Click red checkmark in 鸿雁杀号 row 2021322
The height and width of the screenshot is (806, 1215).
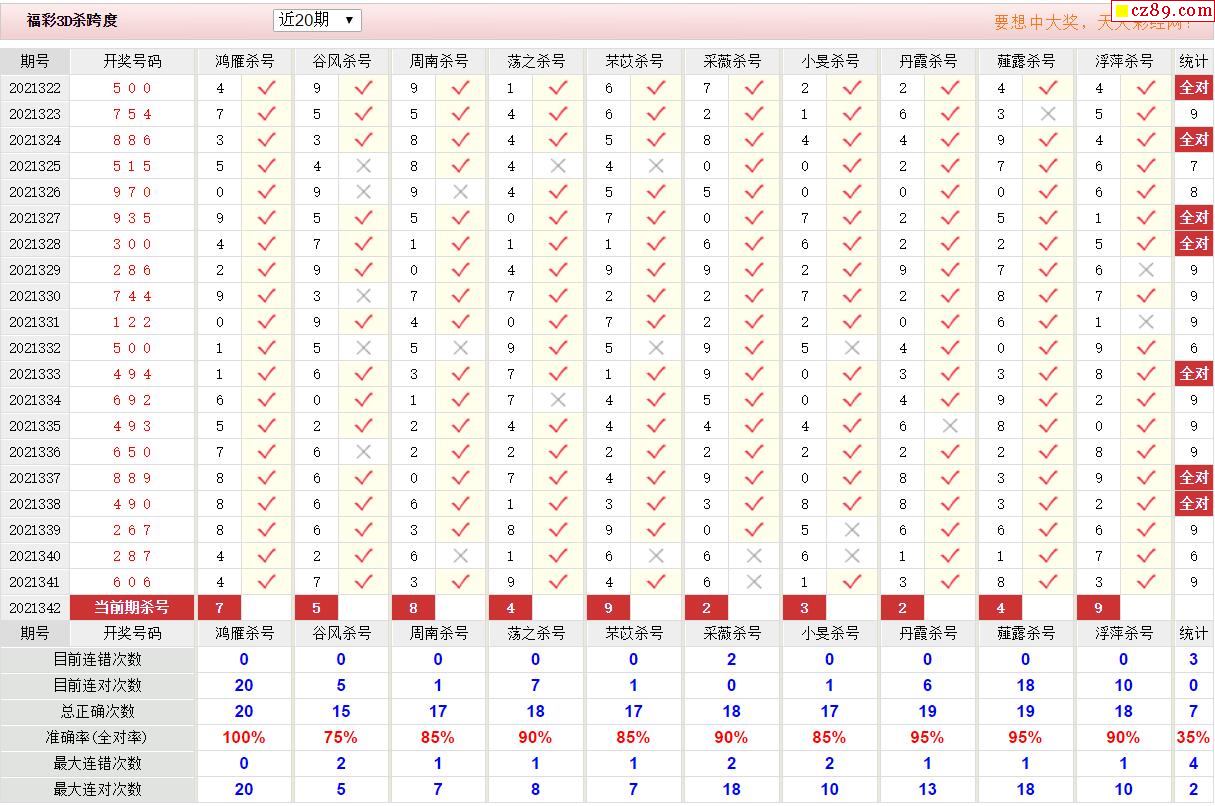(266, 88)
